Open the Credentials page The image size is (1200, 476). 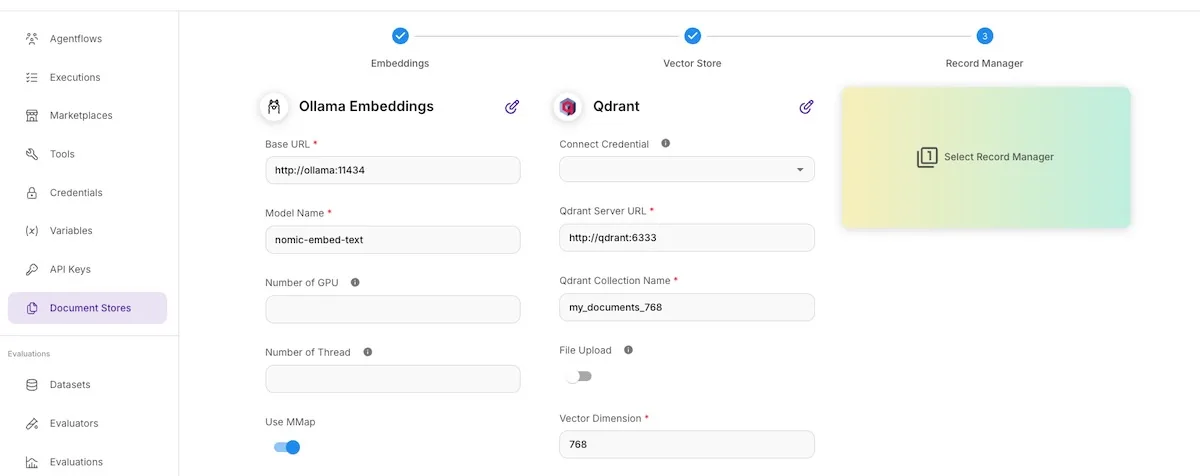[x=87, y=193]
